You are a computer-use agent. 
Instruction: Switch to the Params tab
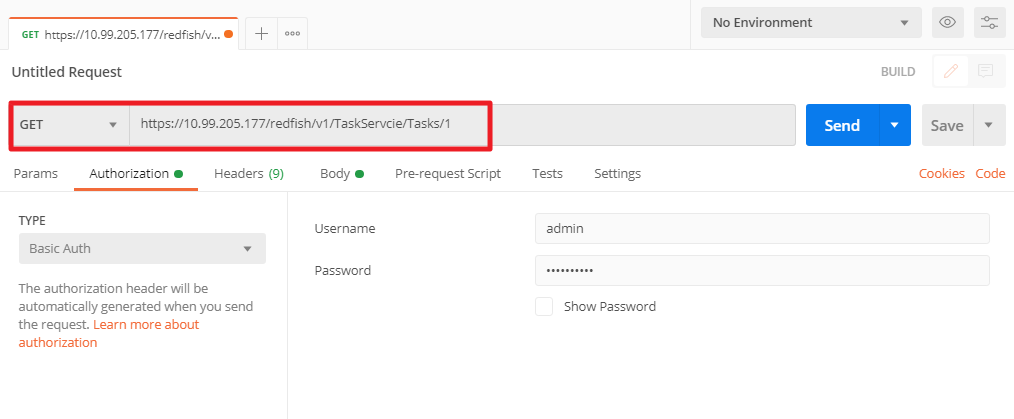36,173
